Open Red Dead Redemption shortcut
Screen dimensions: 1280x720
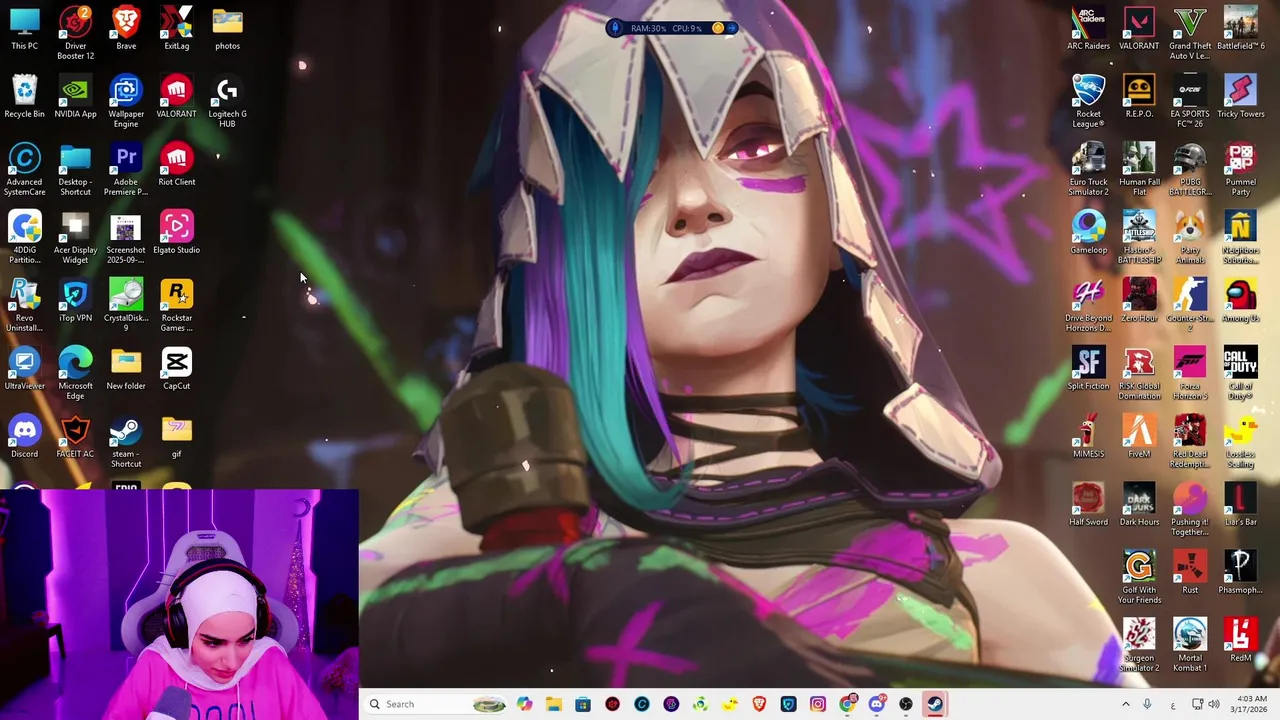pyautogui.click(x=1190, y=440)
